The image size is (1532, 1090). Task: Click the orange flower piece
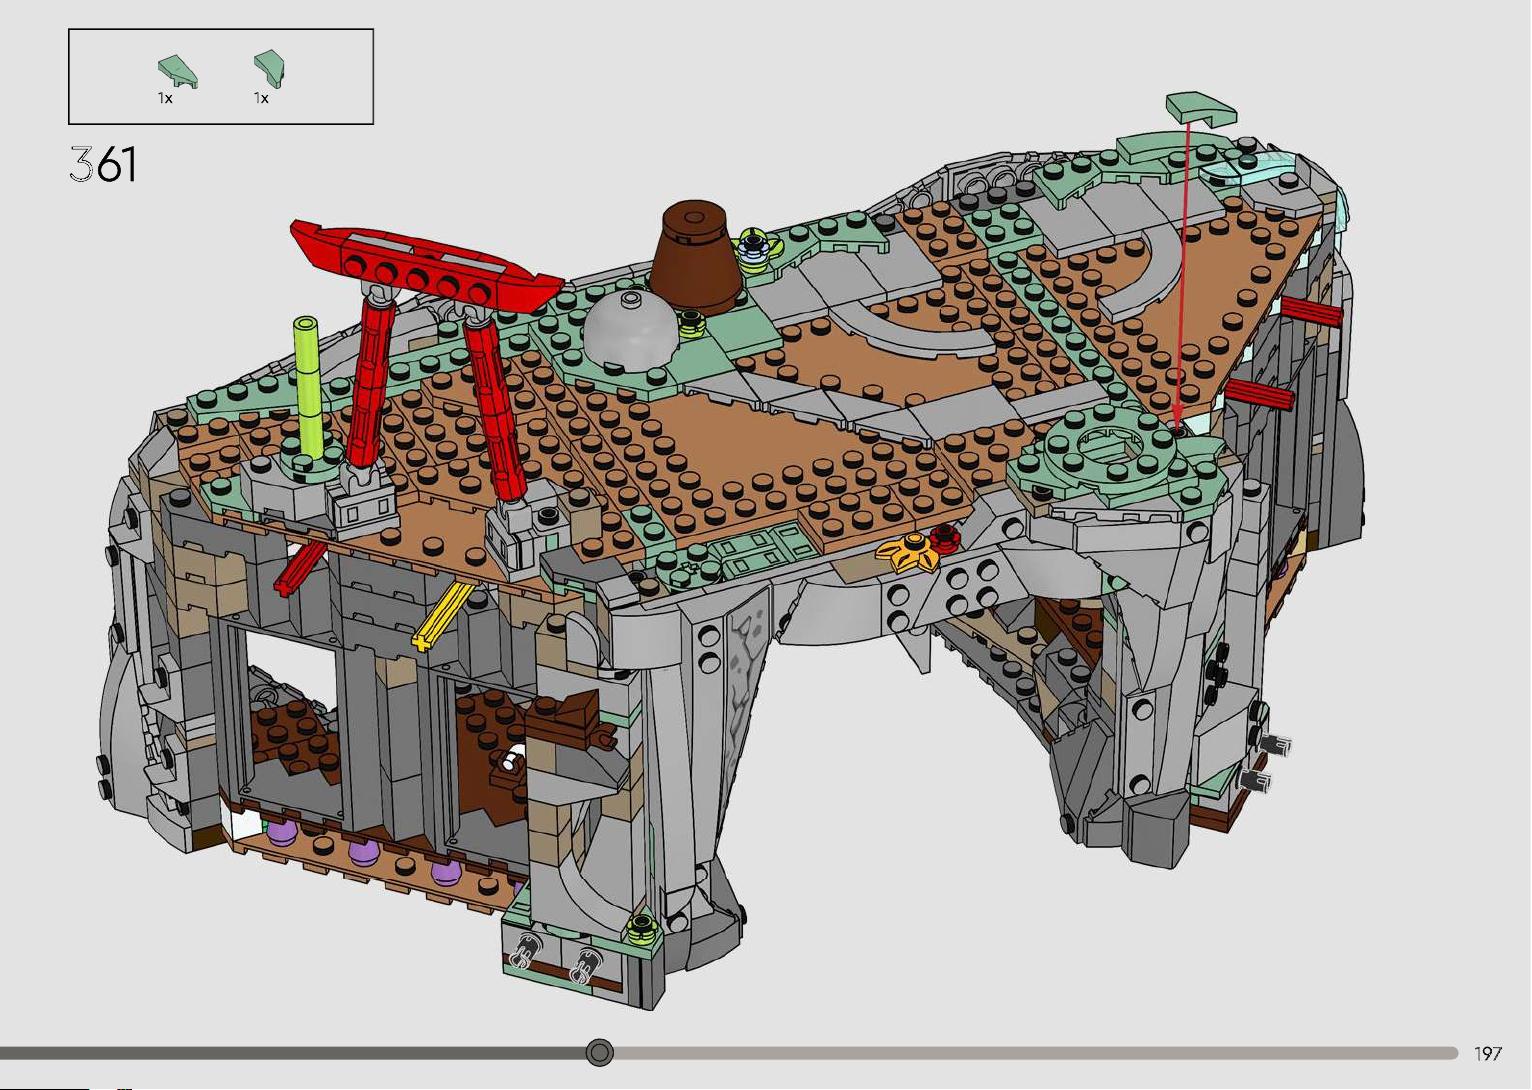(910, 551)
